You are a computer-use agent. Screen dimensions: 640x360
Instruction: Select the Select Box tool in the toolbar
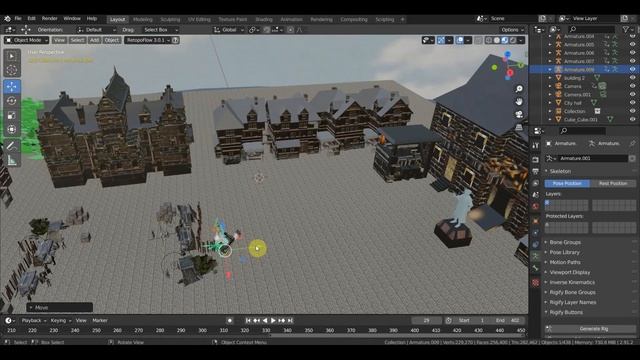coord(12,56)
